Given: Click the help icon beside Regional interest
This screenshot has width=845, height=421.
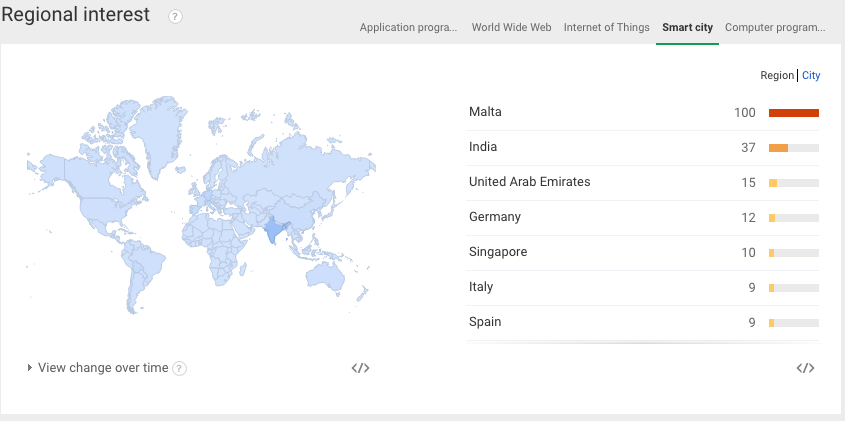Looking at the screenshot, I should pyautogui.click(x=176, y=17).
